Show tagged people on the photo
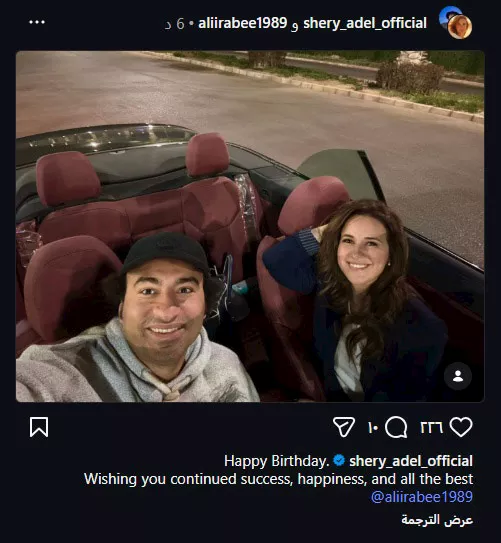The height and width of the screenshot is (543, 501). click(458, 376)
